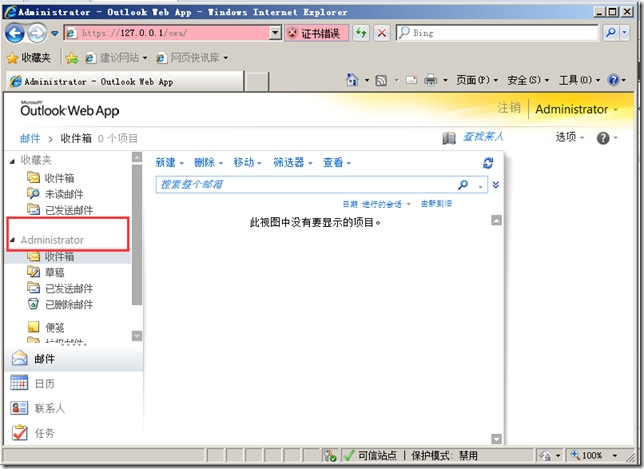The image size is (644, 469).
Task: Click the 注销 sign out link
Action: tap(509, 108)
